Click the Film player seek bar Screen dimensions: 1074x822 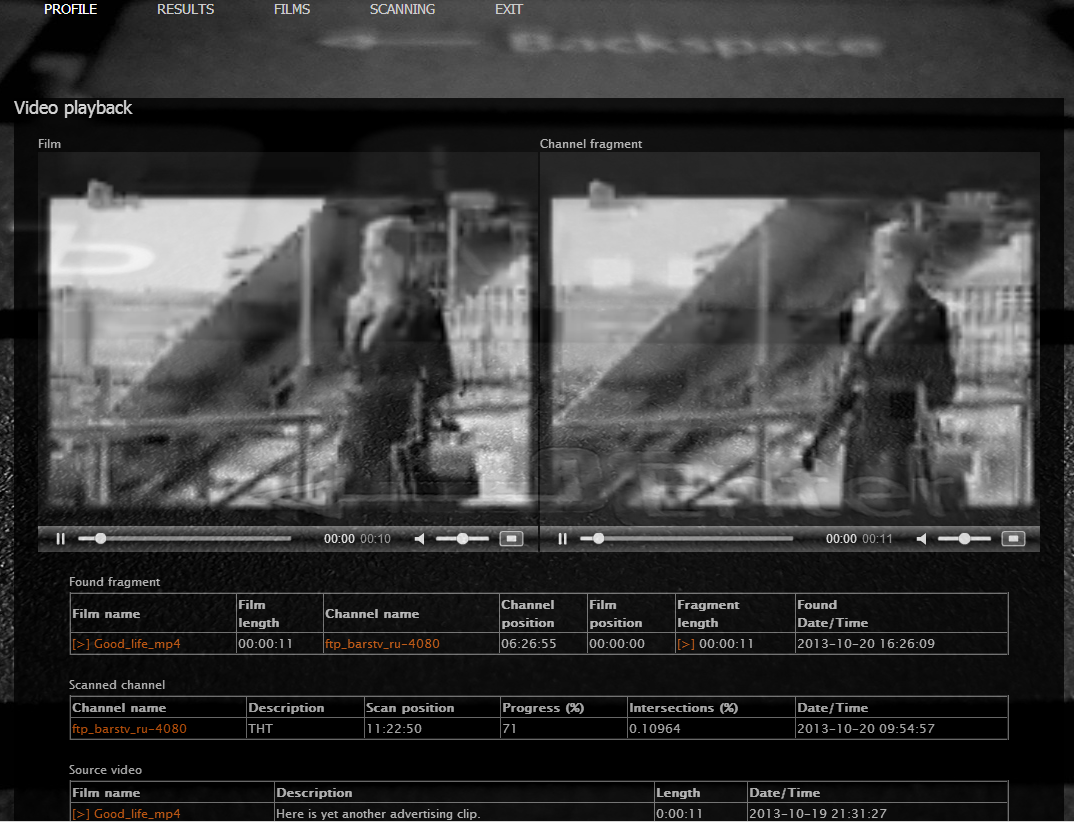(x=185, y=539)
